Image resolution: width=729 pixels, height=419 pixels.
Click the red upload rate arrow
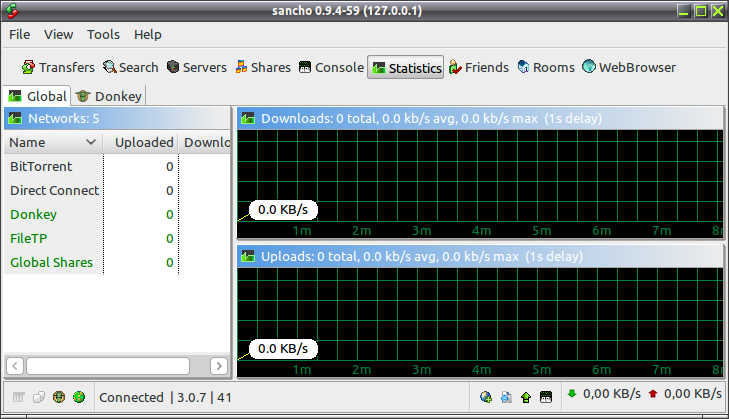click(x=653, y=394)
